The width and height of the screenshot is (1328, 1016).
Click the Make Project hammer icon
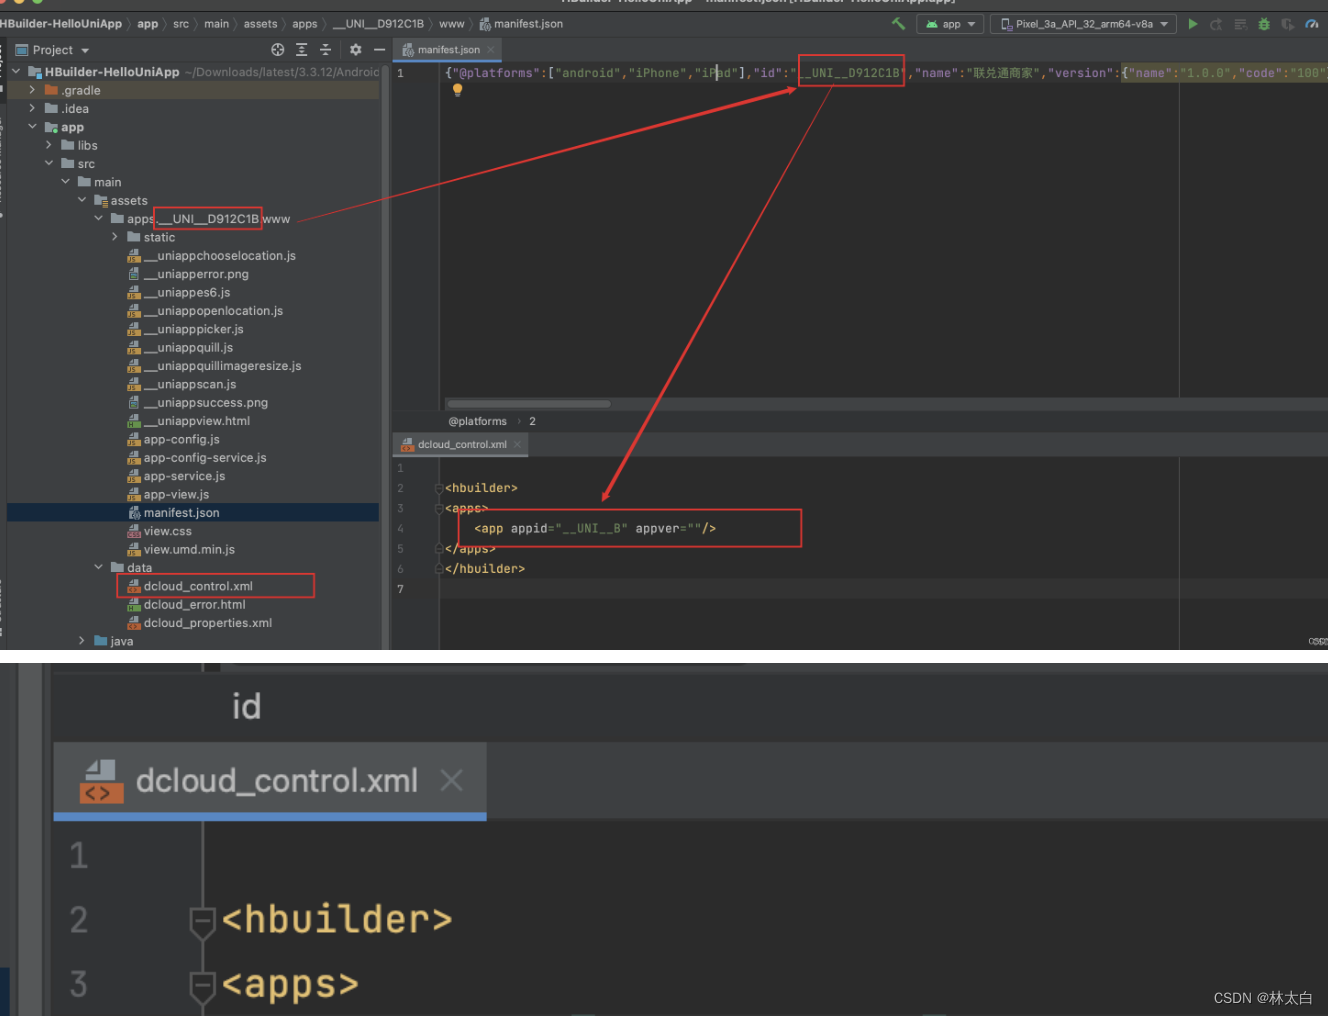898,23
